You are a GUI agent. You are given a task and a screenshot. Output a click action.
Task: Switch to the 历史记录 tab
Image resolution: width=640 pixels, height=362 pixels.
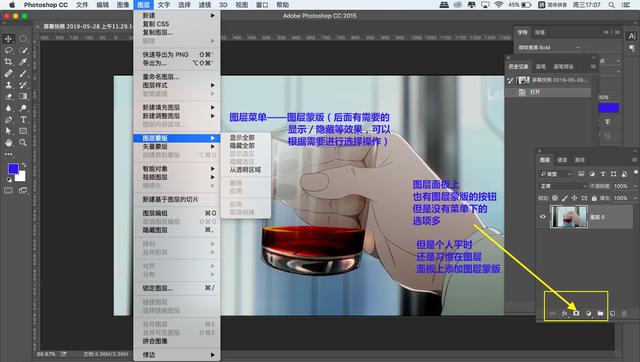coord(518,66)
